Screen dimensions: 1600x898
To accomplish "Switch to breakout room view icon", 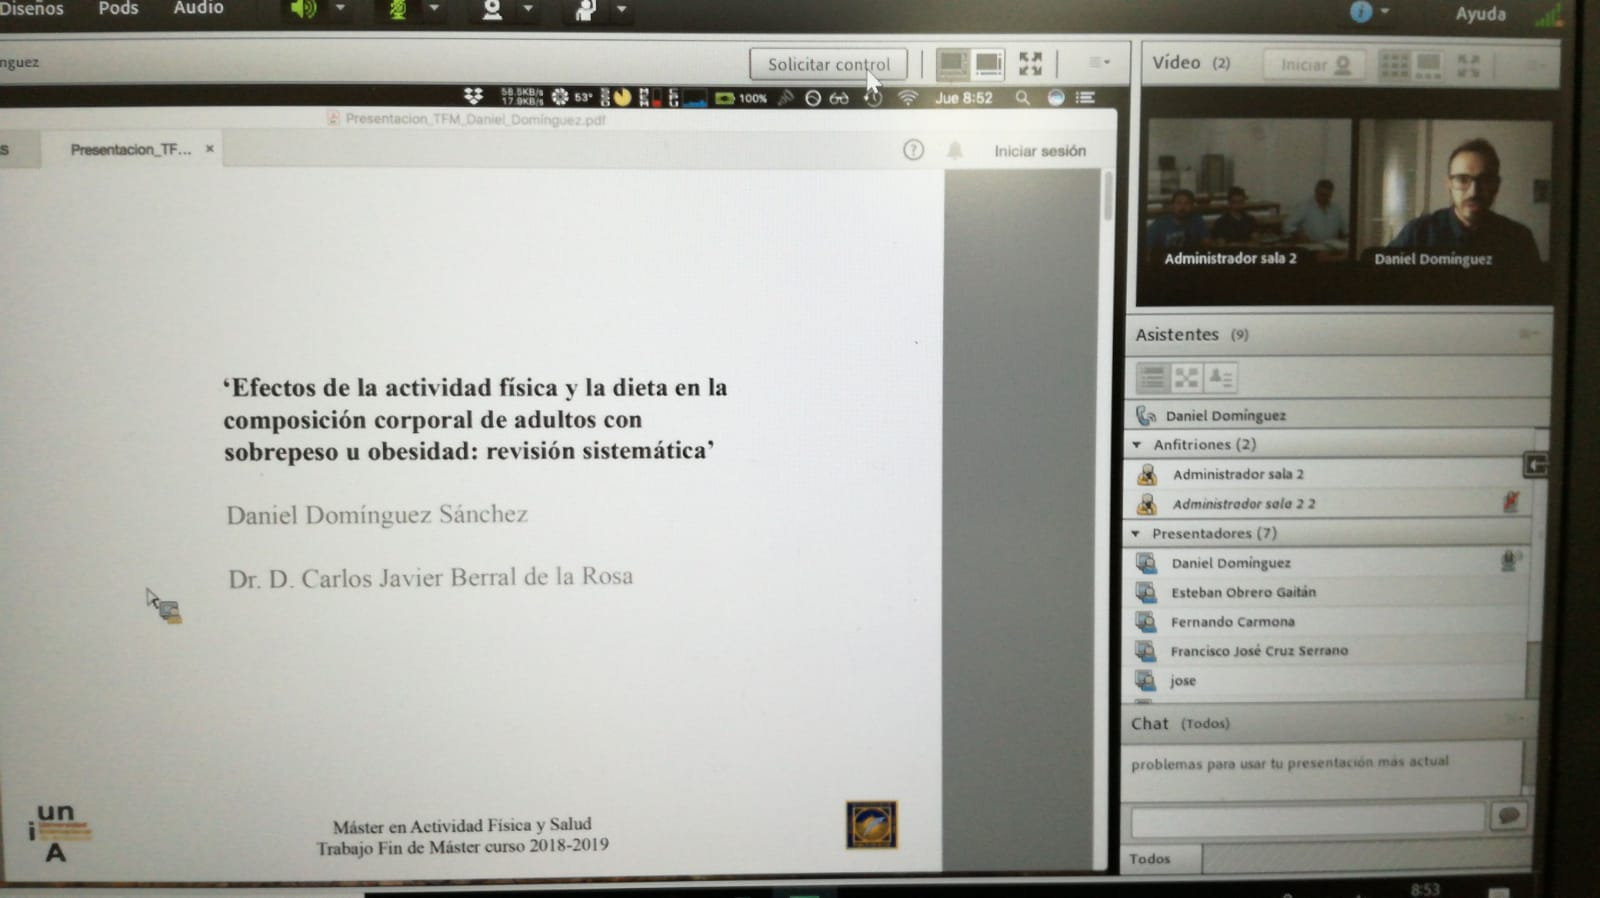I will tap(1187, 378).
